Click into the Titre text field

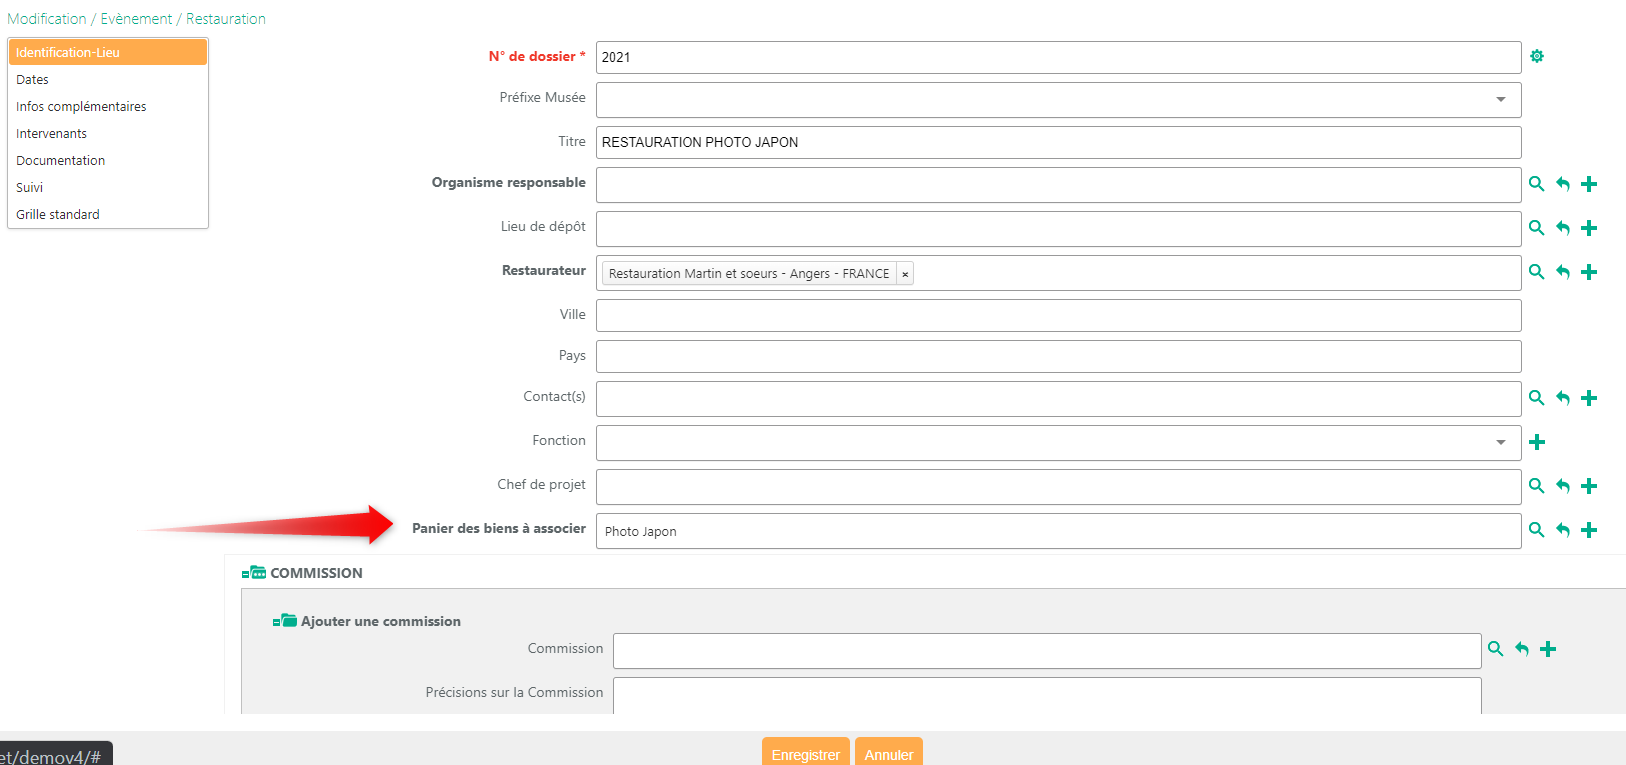[x=1059, y=142]
